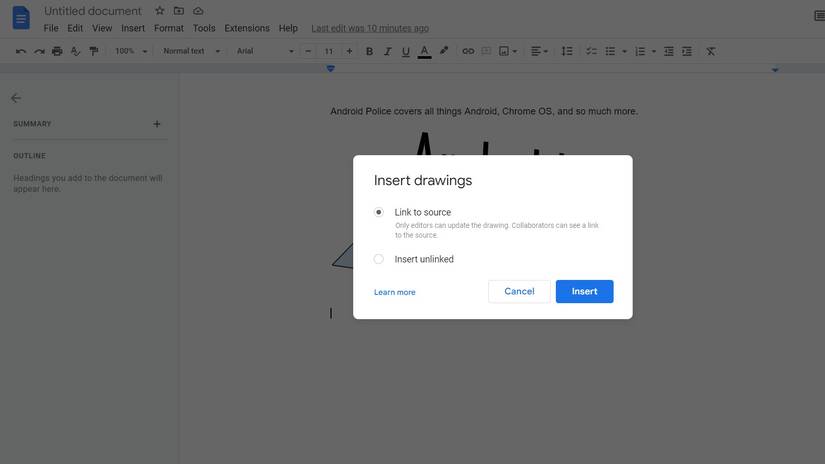Open the highlight color tool
Screen dimensions: 825x464
pyautogui.click(x=444, y=51)
